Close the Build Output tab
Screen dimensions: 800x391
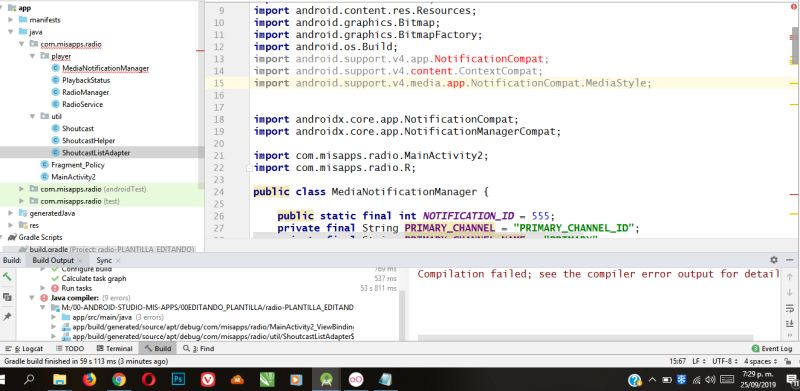[x=80, y=261]
